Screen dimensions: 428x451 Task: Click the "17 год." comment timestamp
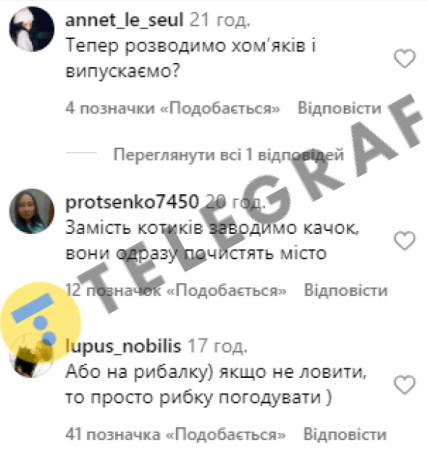point(218,346)
